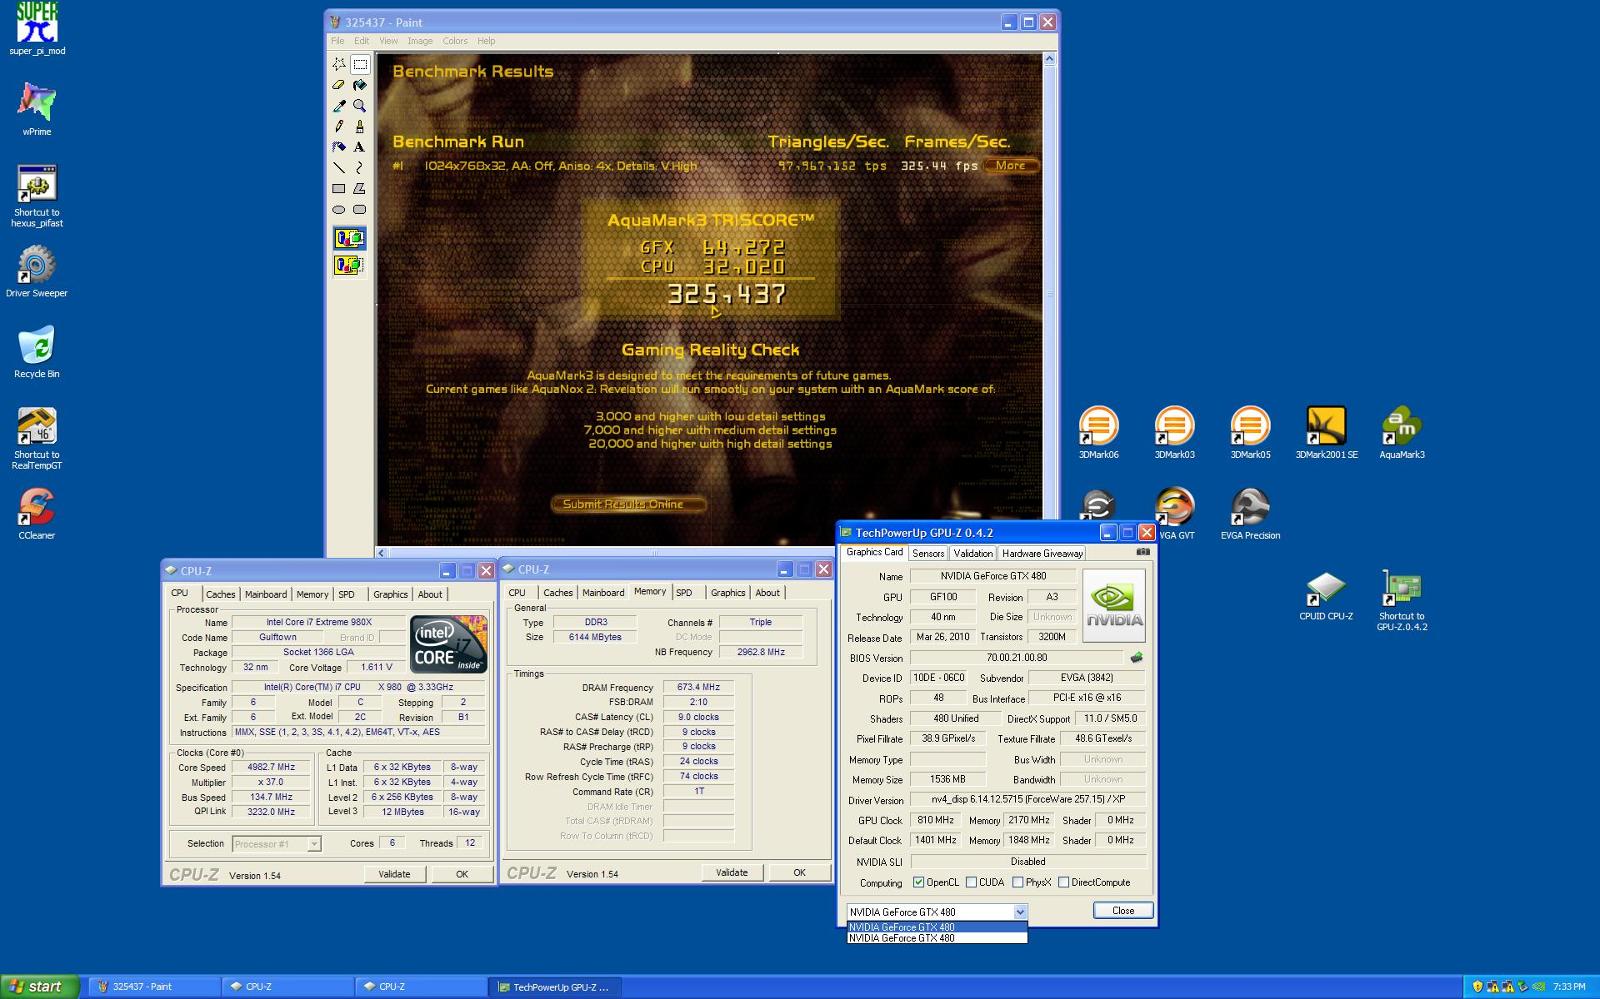Screen dimensions: 1600x999
Task: Select the Pick Color eyedropper tool
Action: tap(339, 106)
